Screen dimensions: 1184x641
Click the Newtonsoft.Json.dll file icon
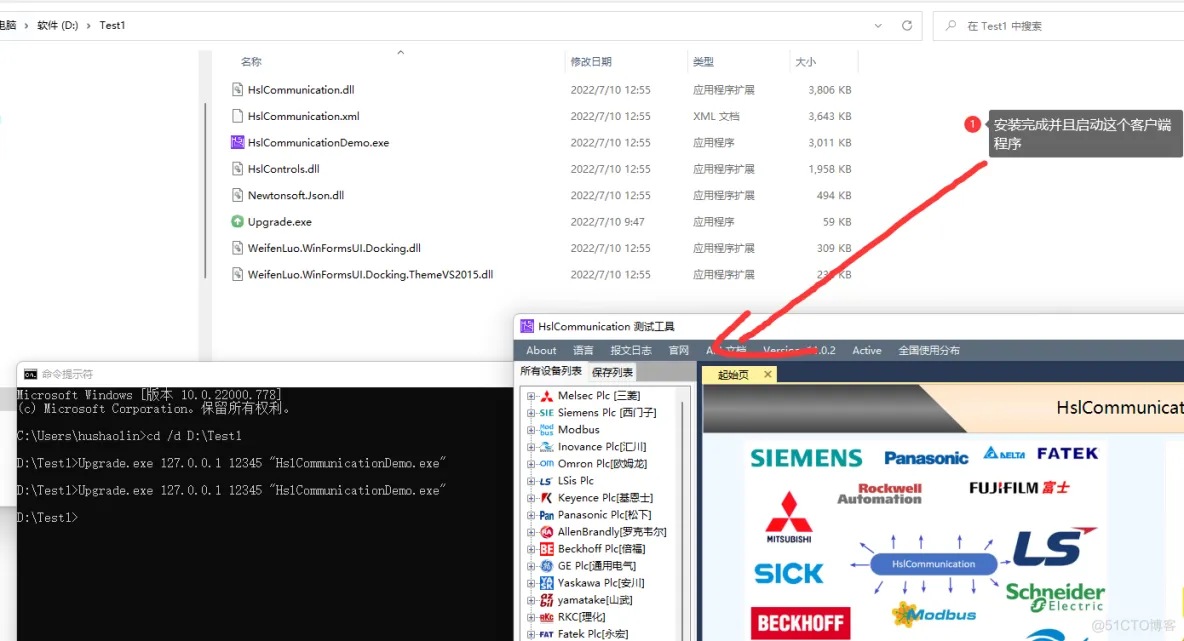pos(237,196)
